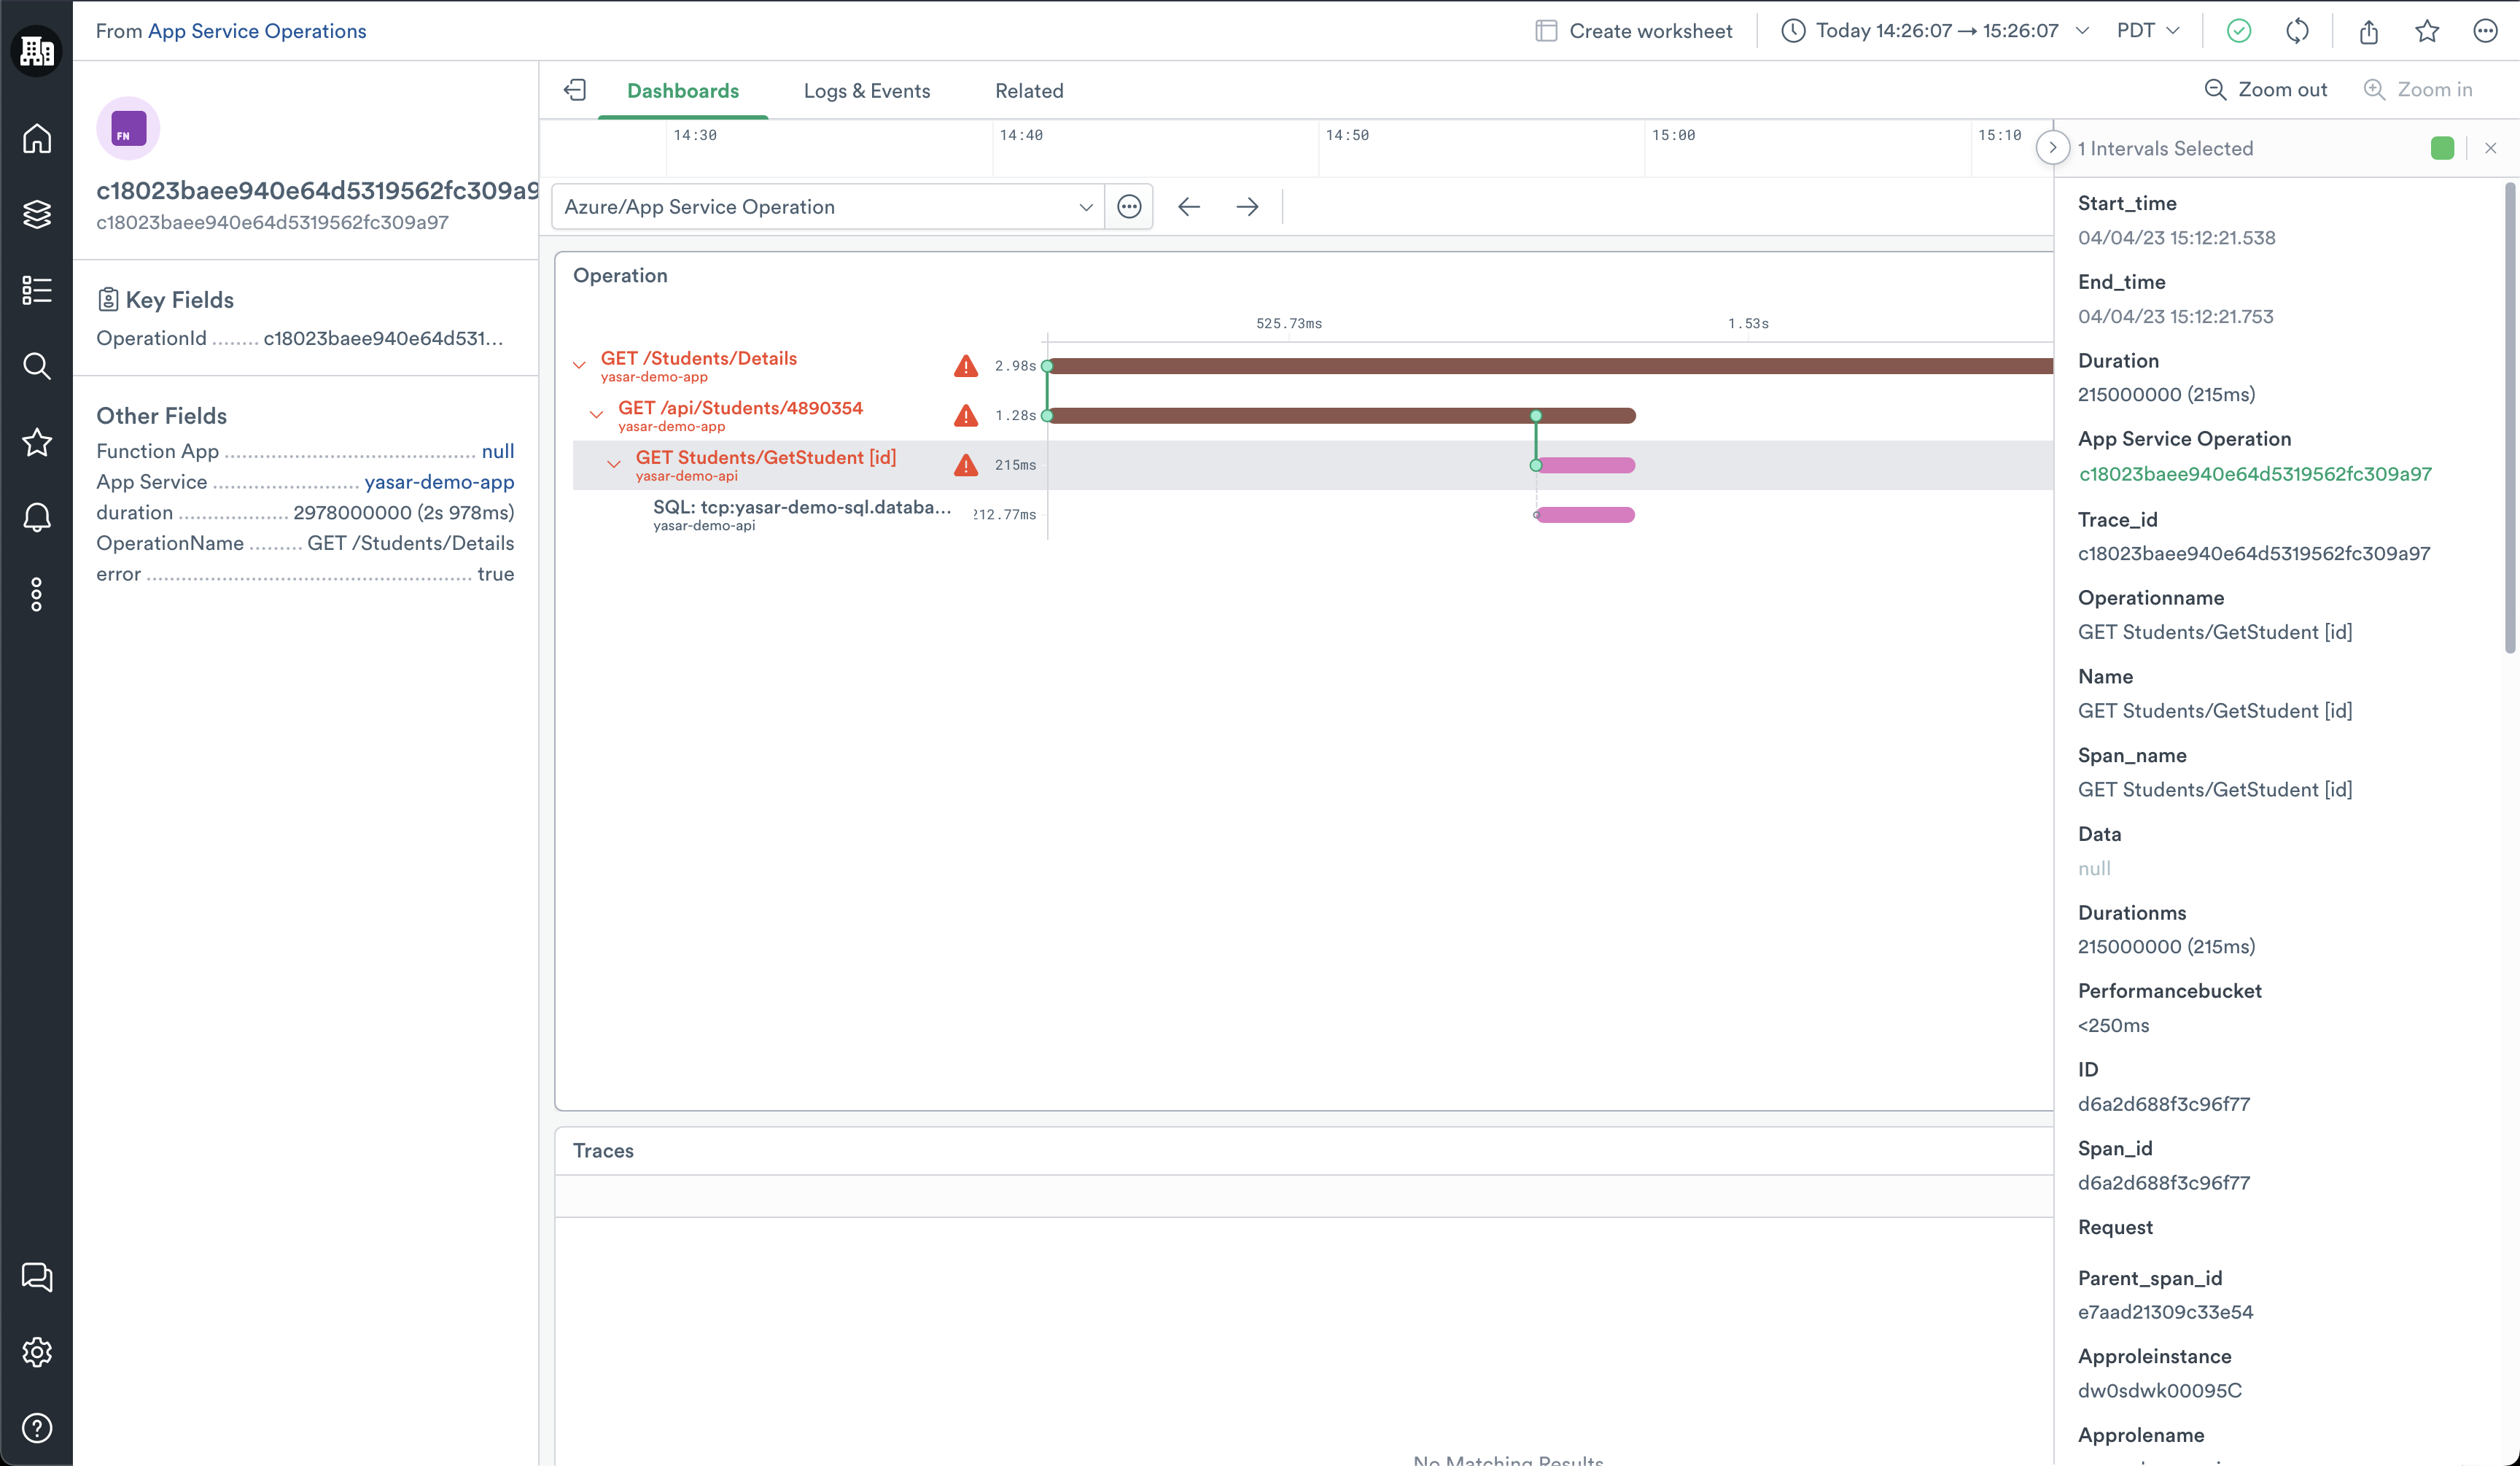Image resolution: width=2520 pixels, height=1466 pixels.
Task: Select the SQL tcp:yasar-demo-sql span bar
Action: 1585,515
